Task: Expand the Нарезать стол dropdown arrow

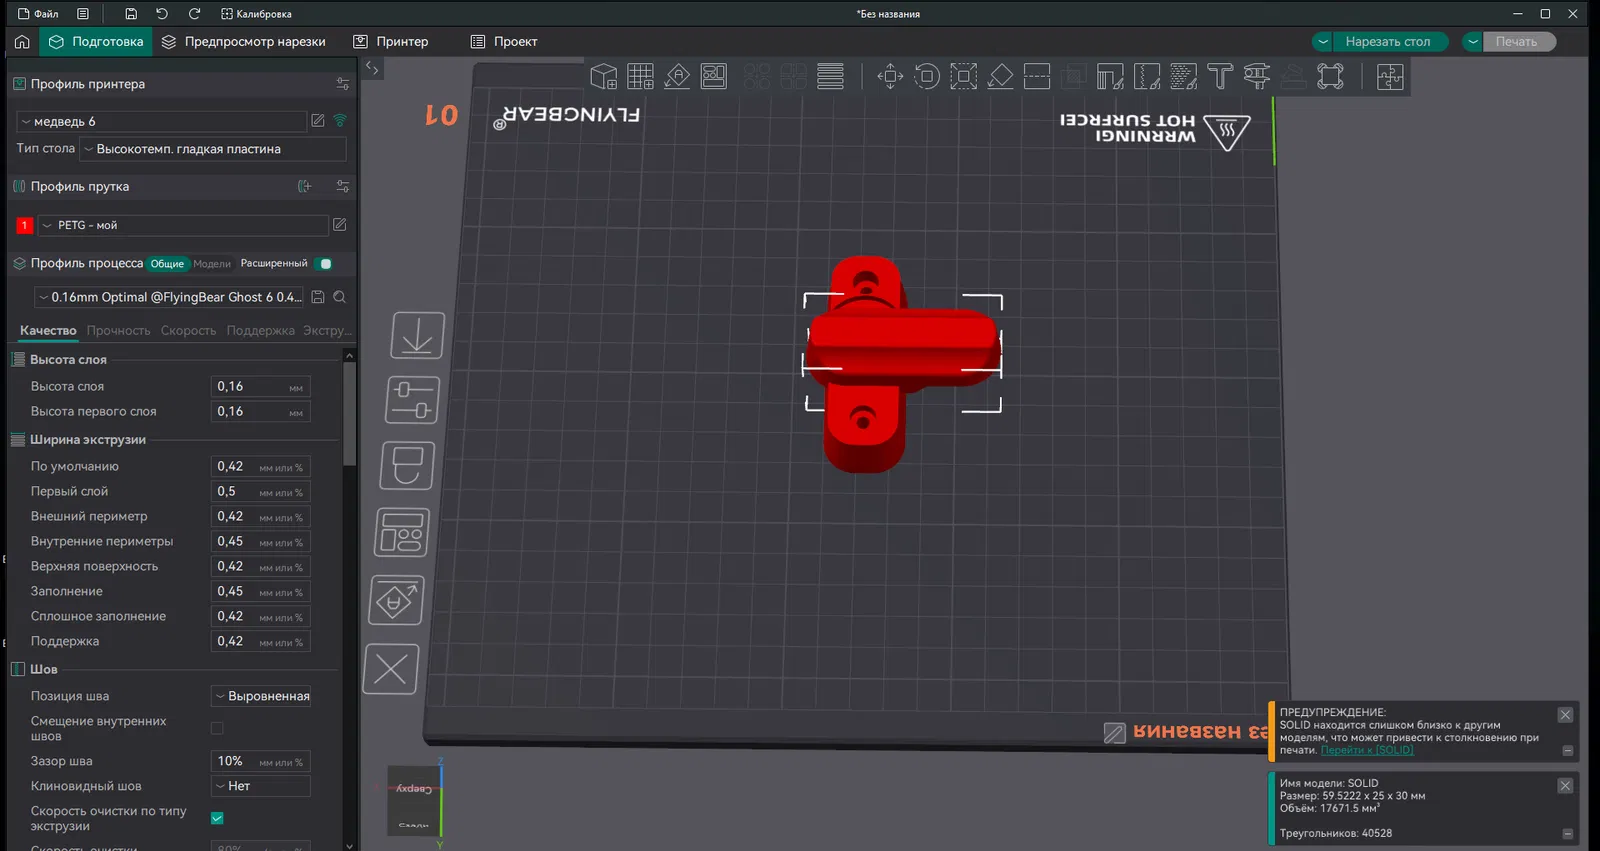Action: [x=1323, y=42]
